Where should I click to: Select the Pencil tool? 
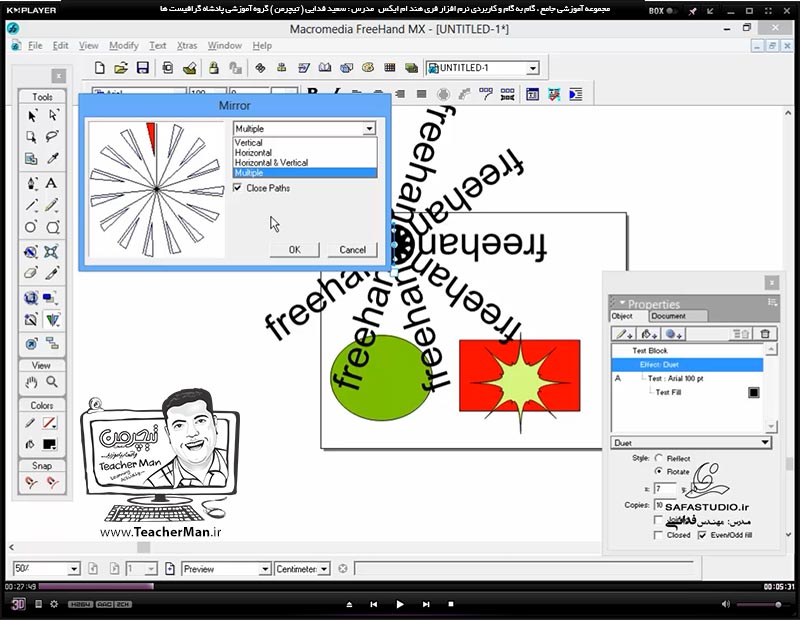coord(52,205)
